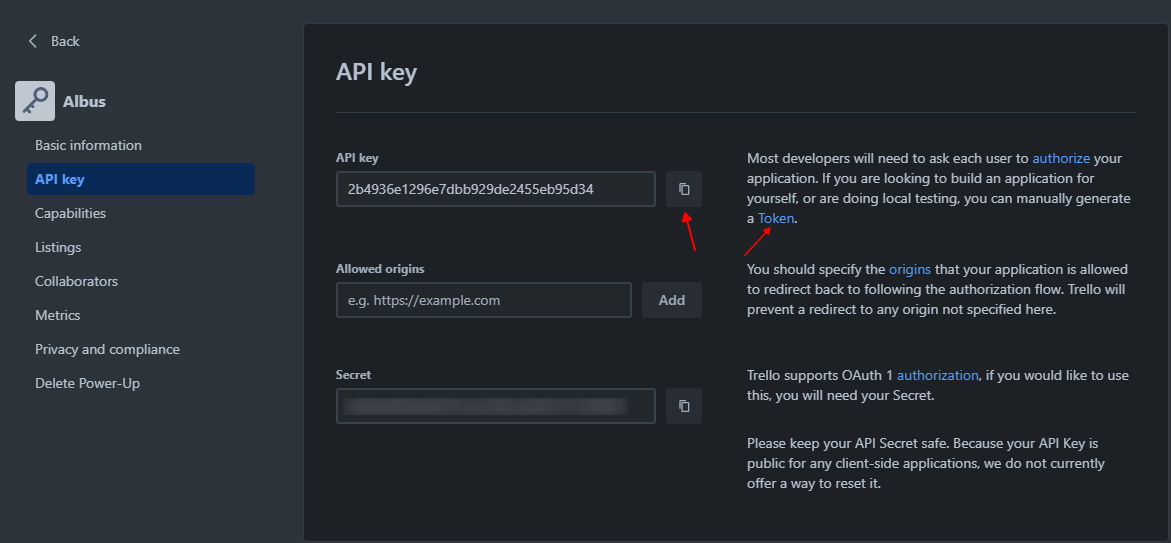The width and height of the screenshot is (1171, 543).
Task: Click the OAuth 1 authorization link
Action: [x=937, y=375]
